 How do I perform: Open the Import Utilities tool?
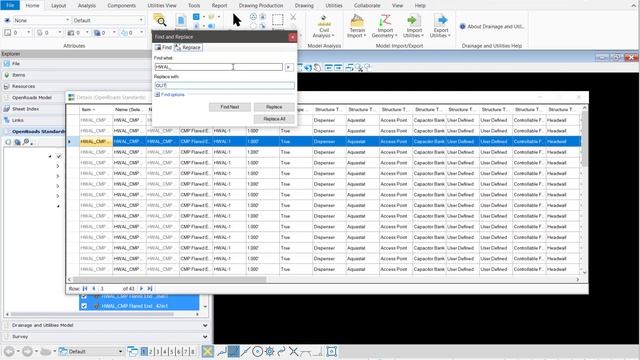413,27
